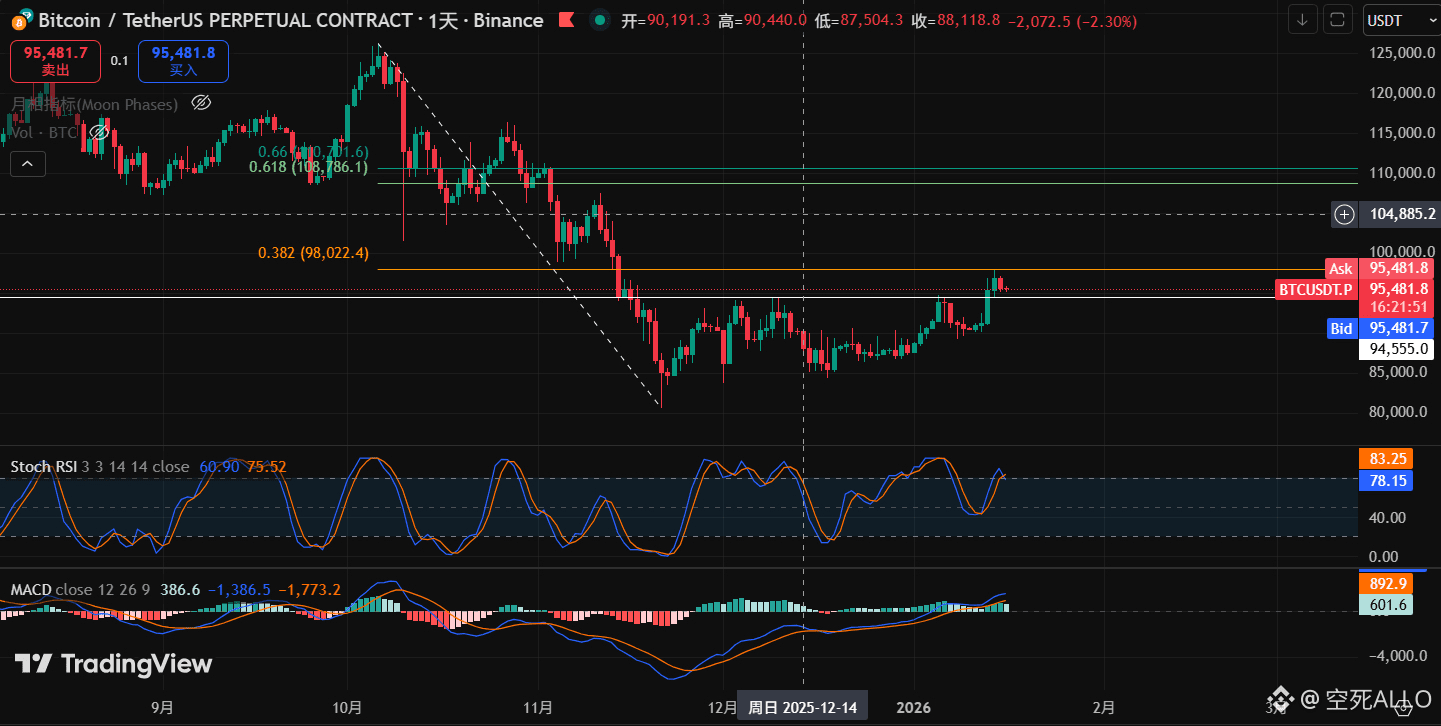Click the 0.382 Fibonacci level label
1441x726 pixels.
coord(313,253)
